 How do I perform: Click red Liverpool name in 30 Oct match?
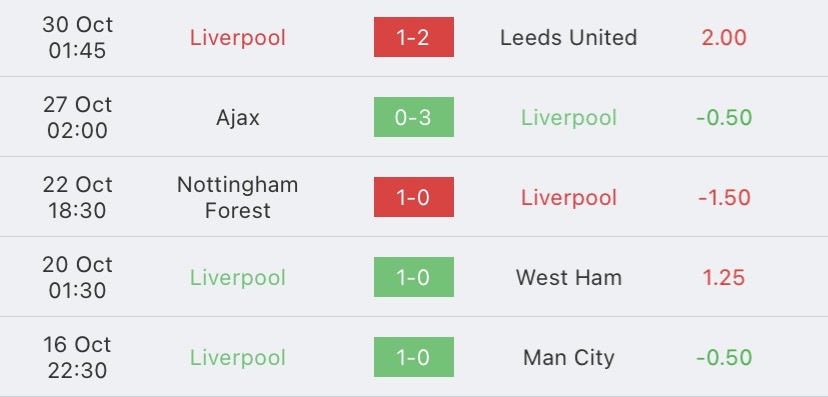[x=238, y=37]
